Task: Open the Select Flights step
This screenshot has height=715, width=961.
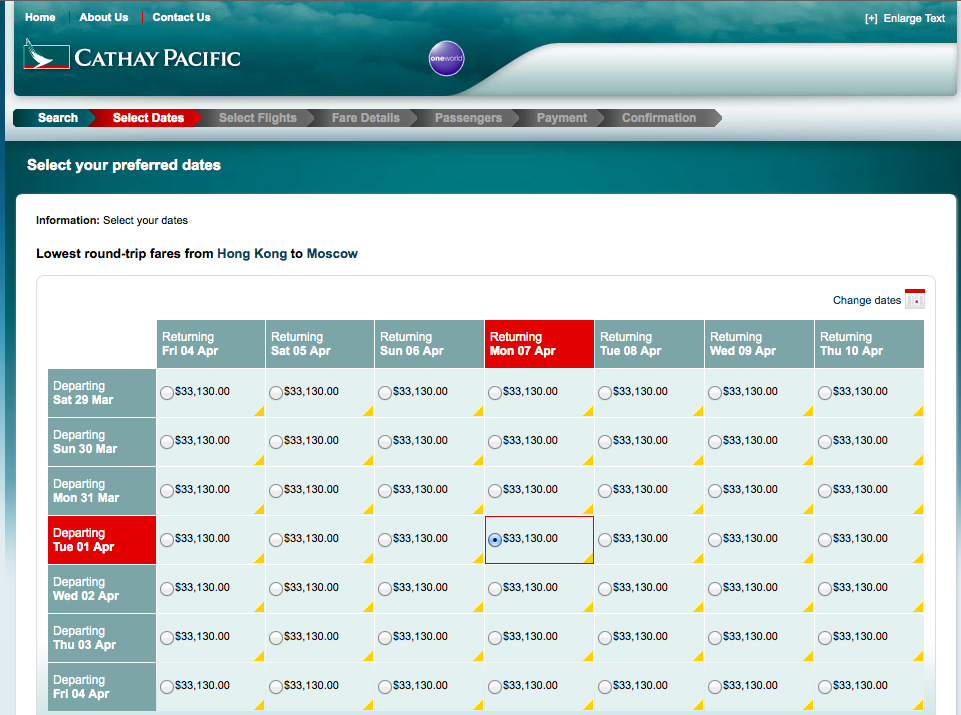Action: coord(257,118)
